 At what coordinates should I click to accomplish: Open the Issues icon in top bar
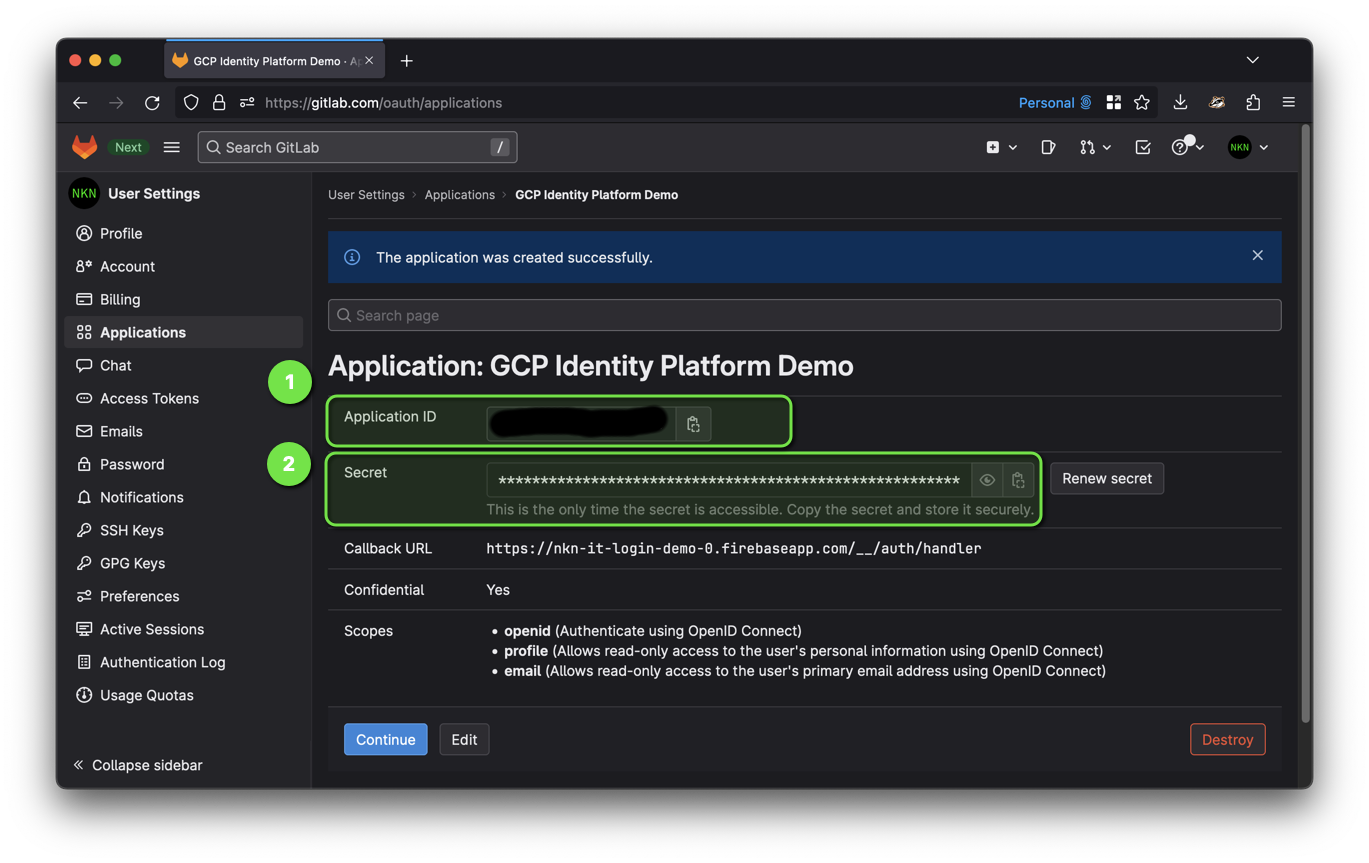(1048, 147)
